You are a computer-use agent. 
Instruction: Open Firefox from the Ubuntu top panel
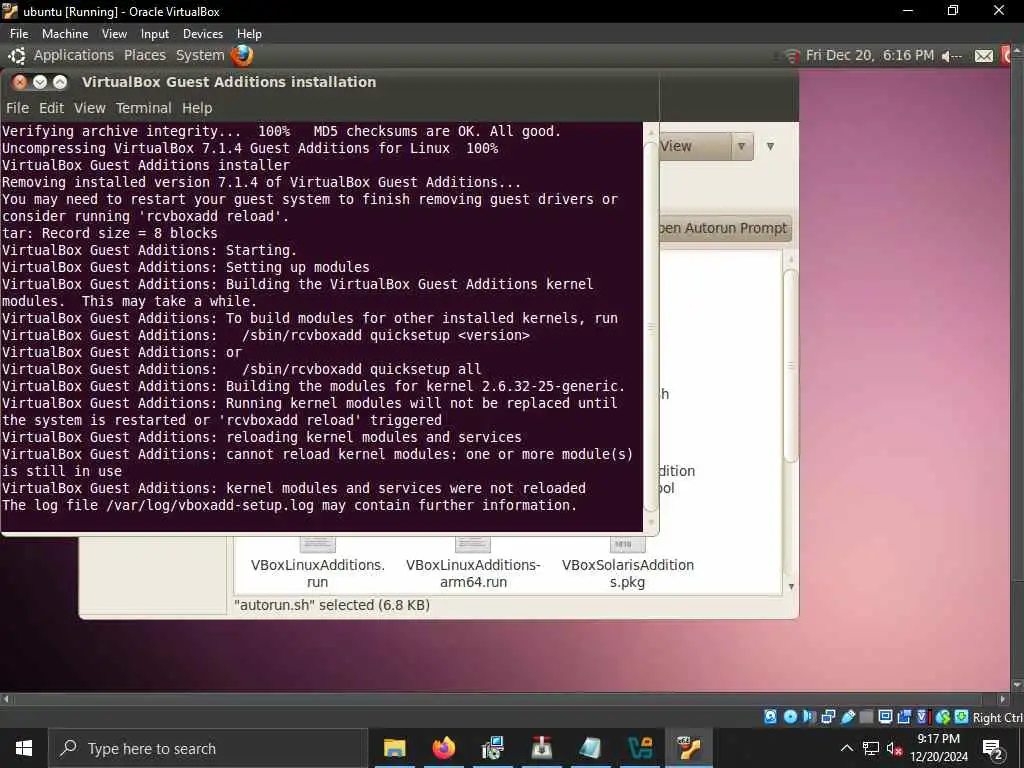[242, 56]
